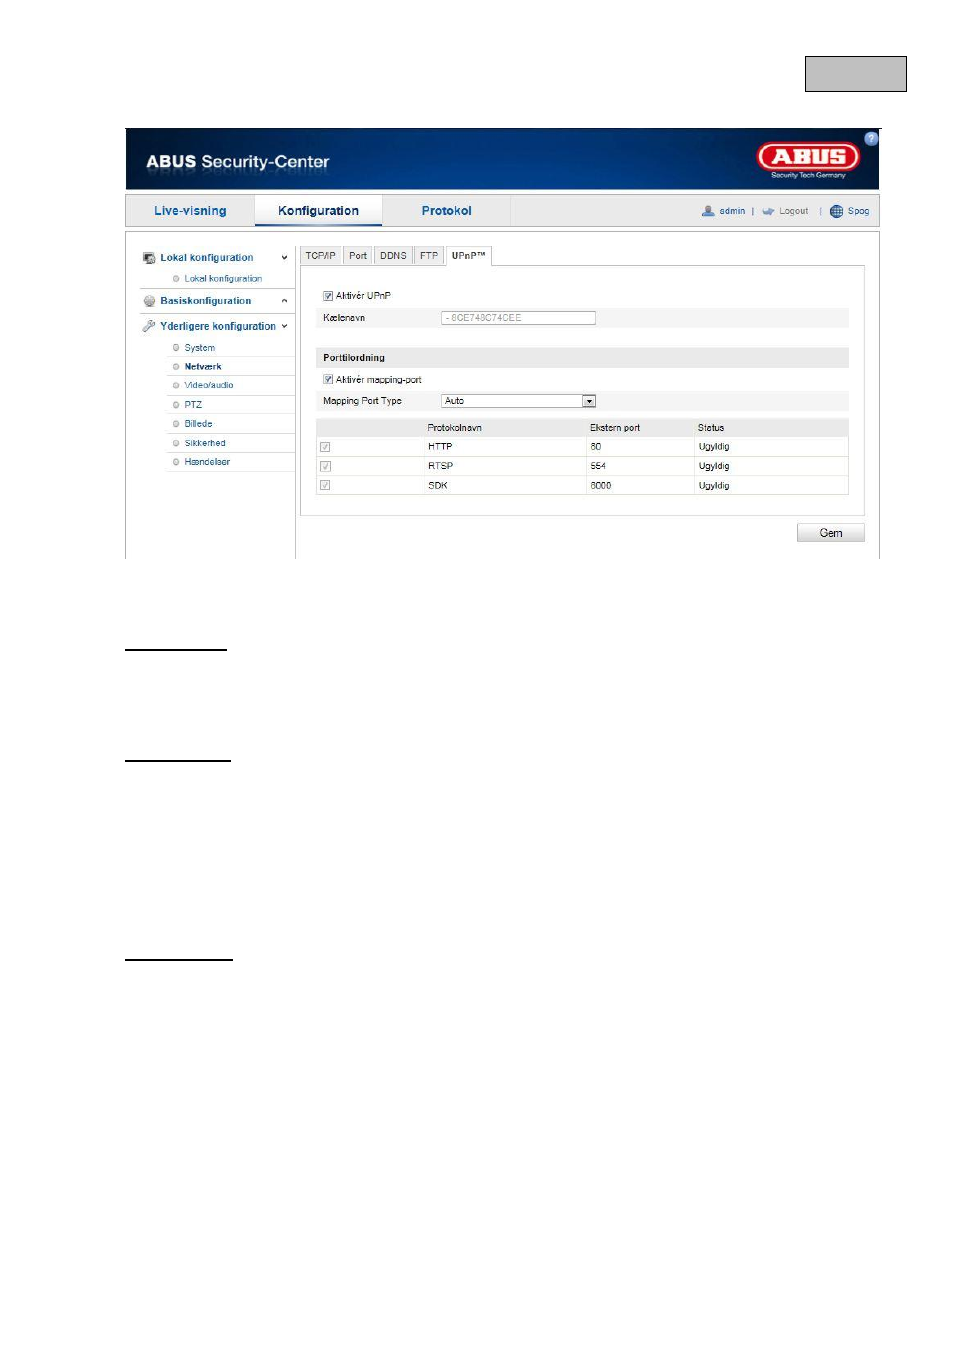Select the UPnP tab
Image resolution: width=955 pixels, height=1350 pixels.
(x=468, y=256)
